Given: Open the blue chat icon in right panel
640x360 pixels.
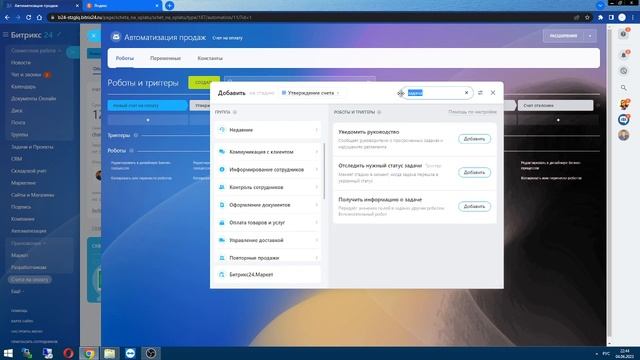Looking at the screenshot, I should point(624,120).
